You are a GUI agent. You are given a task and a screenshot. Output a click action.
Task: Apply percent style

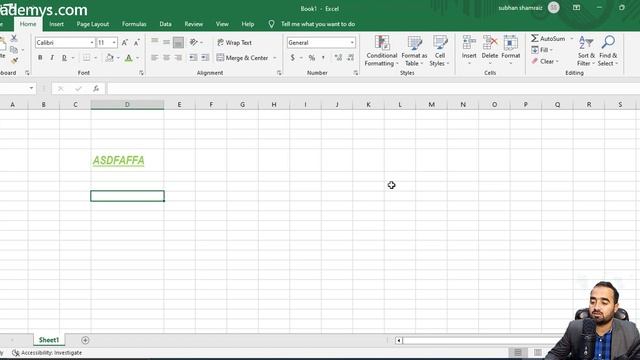312,58
